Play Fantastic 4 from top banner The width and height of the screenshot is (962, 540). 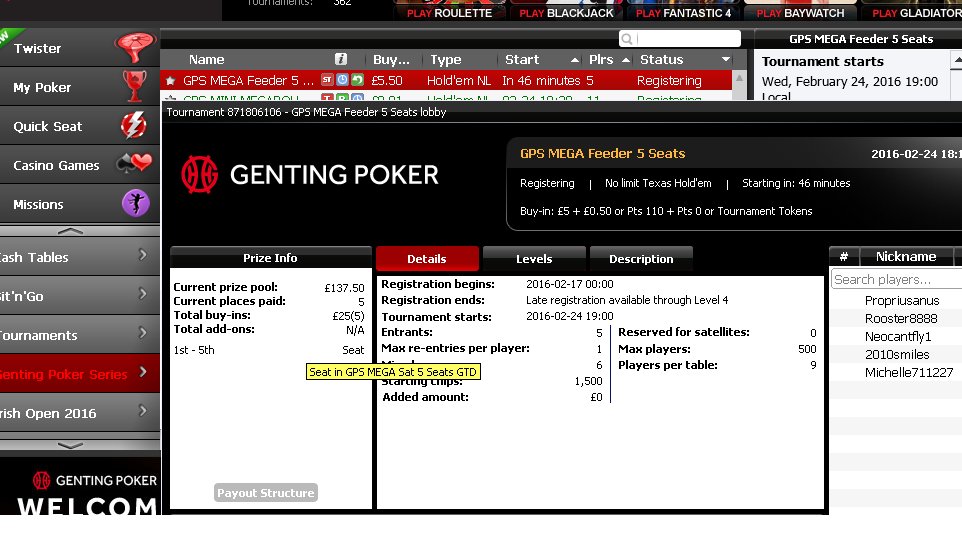[x=683, y=13]
